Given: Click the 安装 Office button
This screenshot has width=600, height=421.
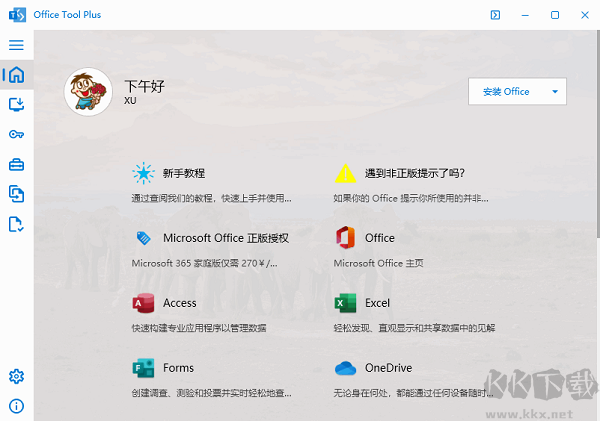Looking at the screenshot, I should click(x=506, y=91).
